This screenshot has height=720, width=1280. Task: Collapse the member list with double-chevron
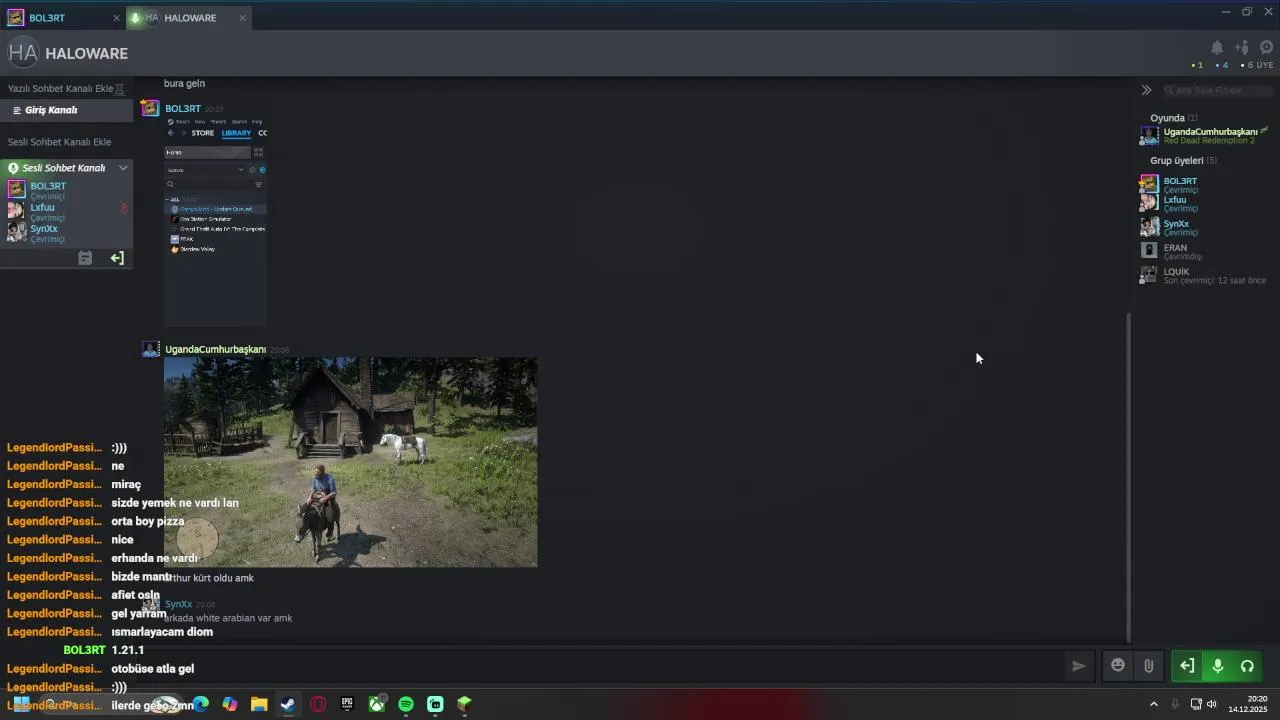point(1146,90)
